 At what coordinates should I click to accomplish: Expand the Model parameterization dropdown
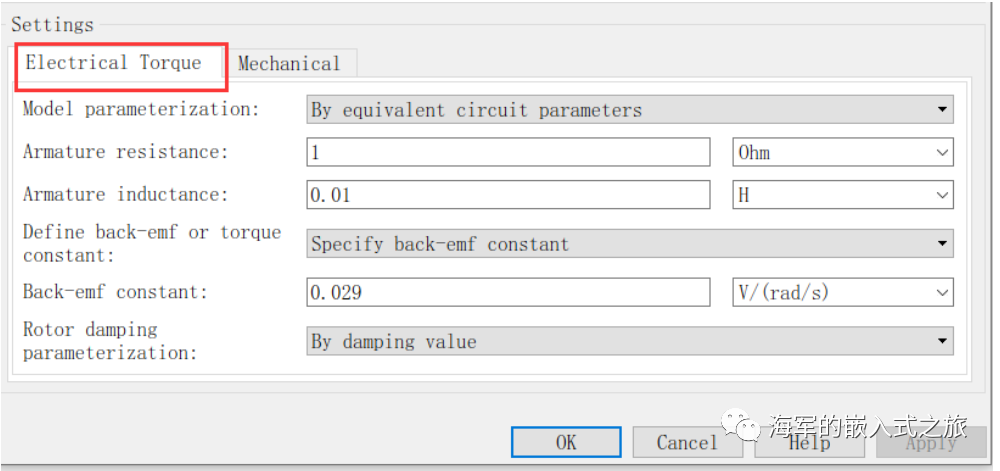click(x=629, y=109)
